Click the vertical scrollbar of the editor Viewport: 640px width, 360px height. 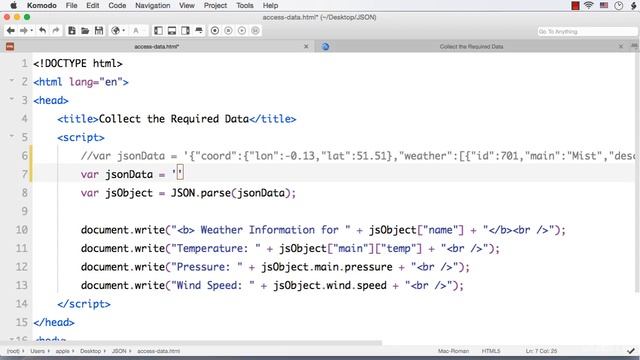click(637, 173)
